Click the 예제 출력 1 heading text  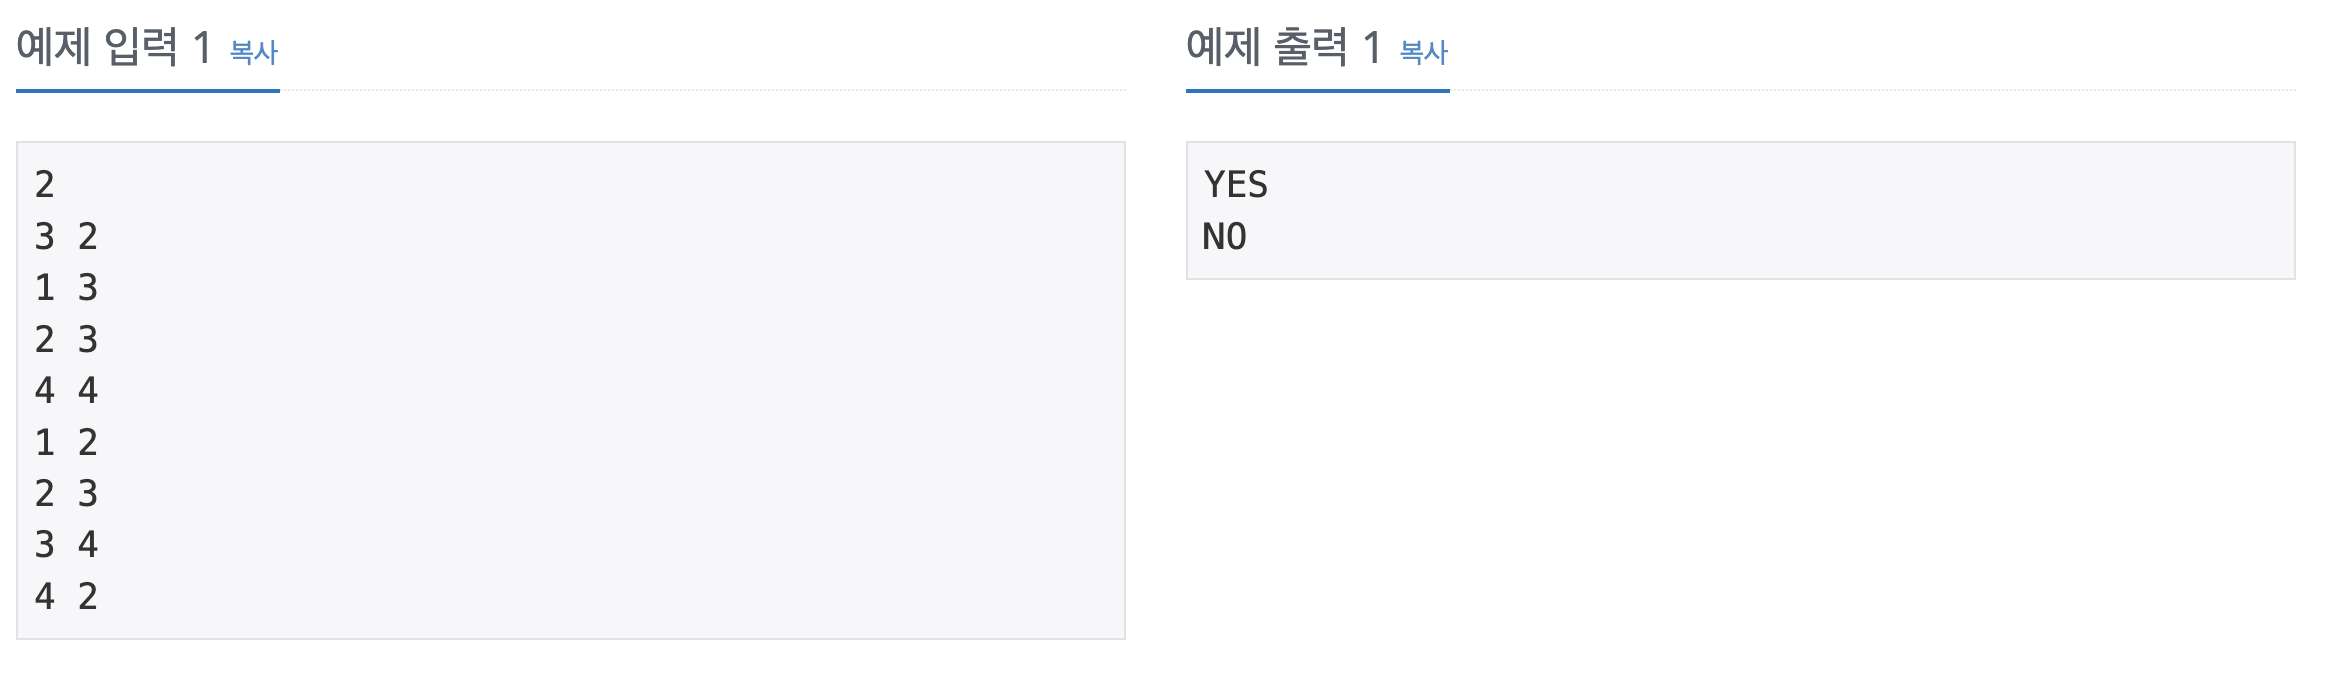[x=1283, y=47]
